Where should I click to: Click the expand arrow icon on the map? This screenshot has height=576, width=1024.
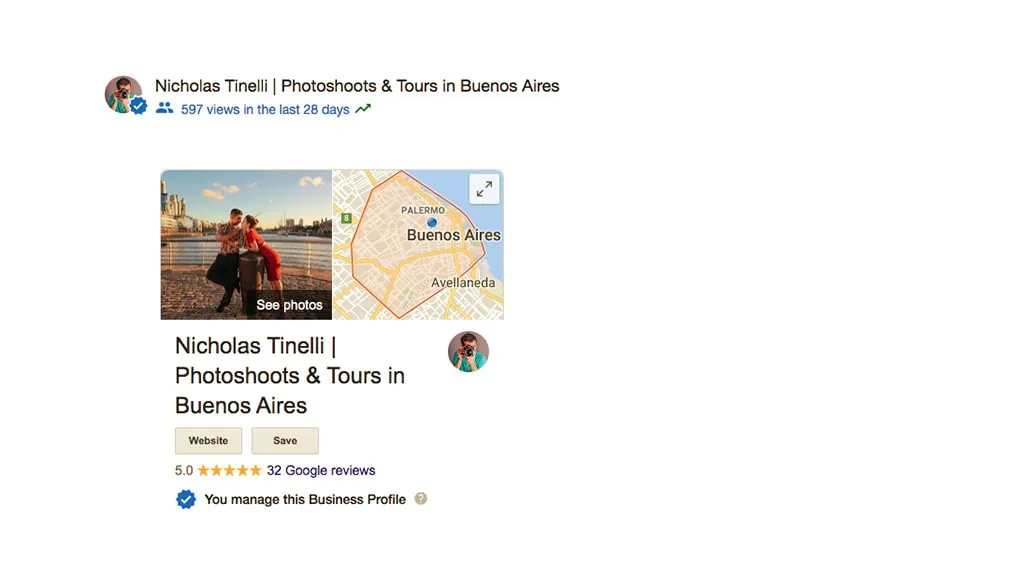tap(484, 188)
